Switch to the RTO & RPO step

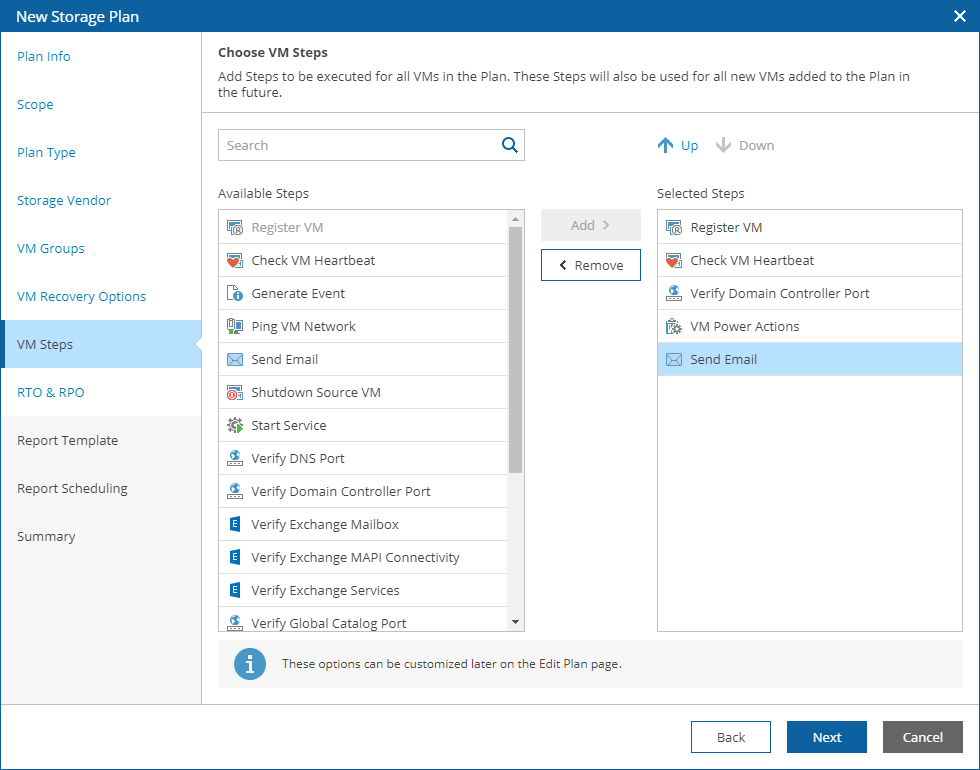[50, 393]
